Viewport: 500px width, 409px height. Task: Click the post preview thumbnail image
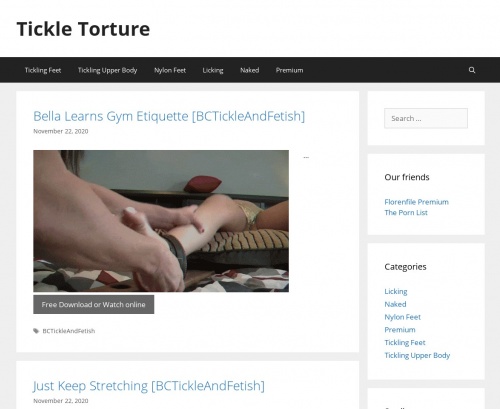161,221
